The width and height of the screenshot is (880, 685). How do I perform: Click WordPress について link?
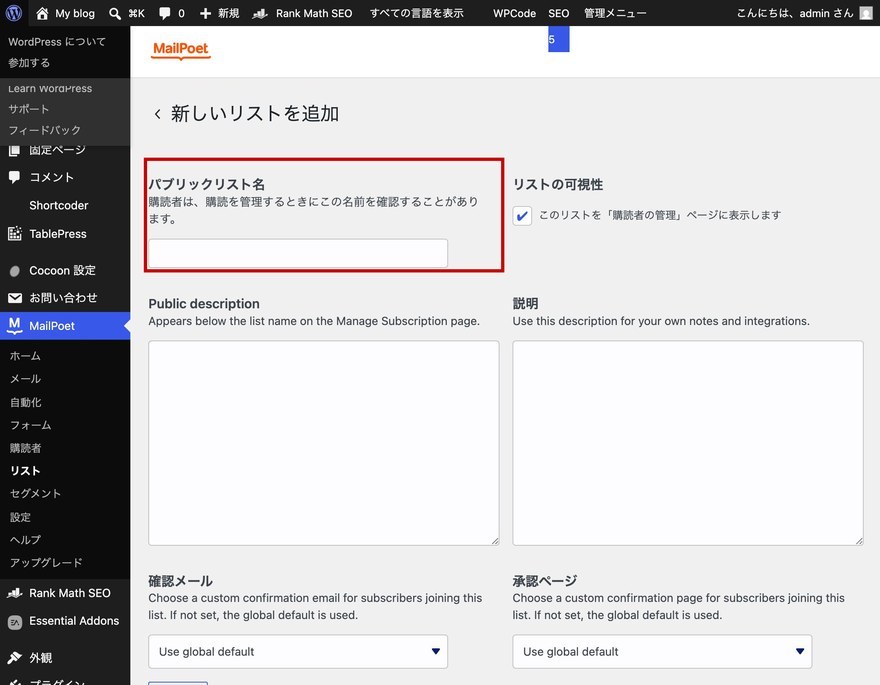pyautogui.click(x=57, y=42)
